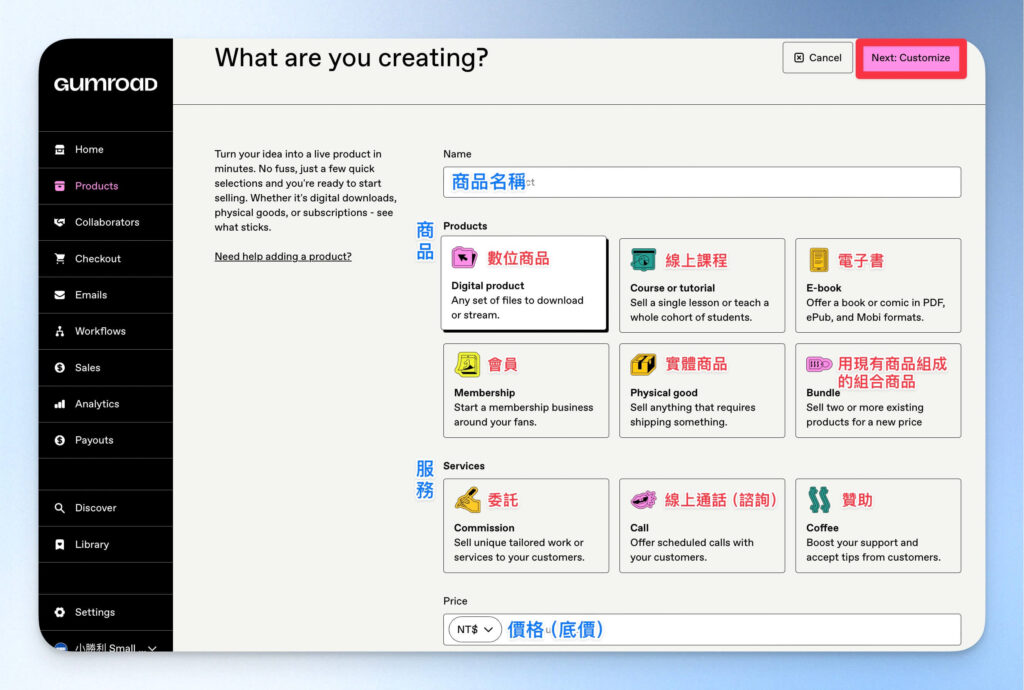Open Settings from sidebar
This screenshot has height=690, width=1024.
(x=106, y=612)
